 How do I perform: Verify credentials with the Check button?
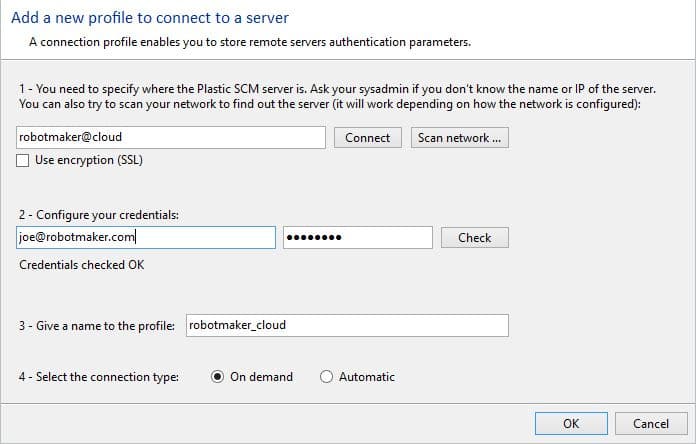tap(474, 237)
